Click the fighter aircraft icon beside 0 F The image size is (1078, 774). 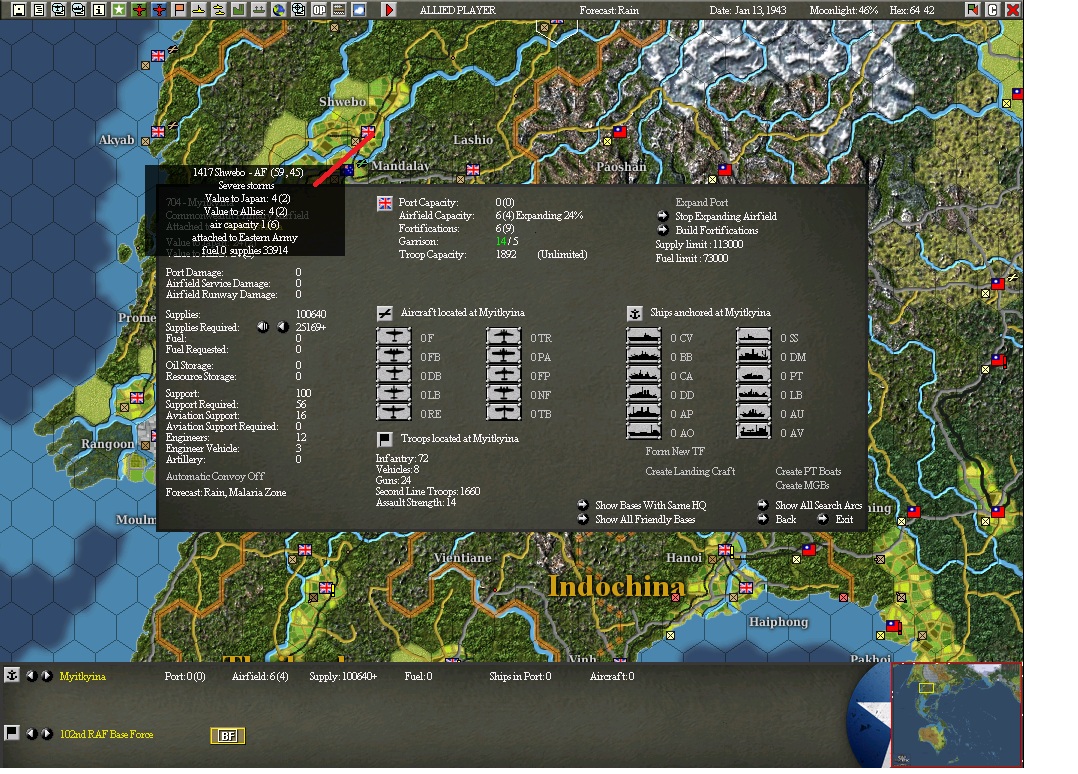click(x=394, y=337)
